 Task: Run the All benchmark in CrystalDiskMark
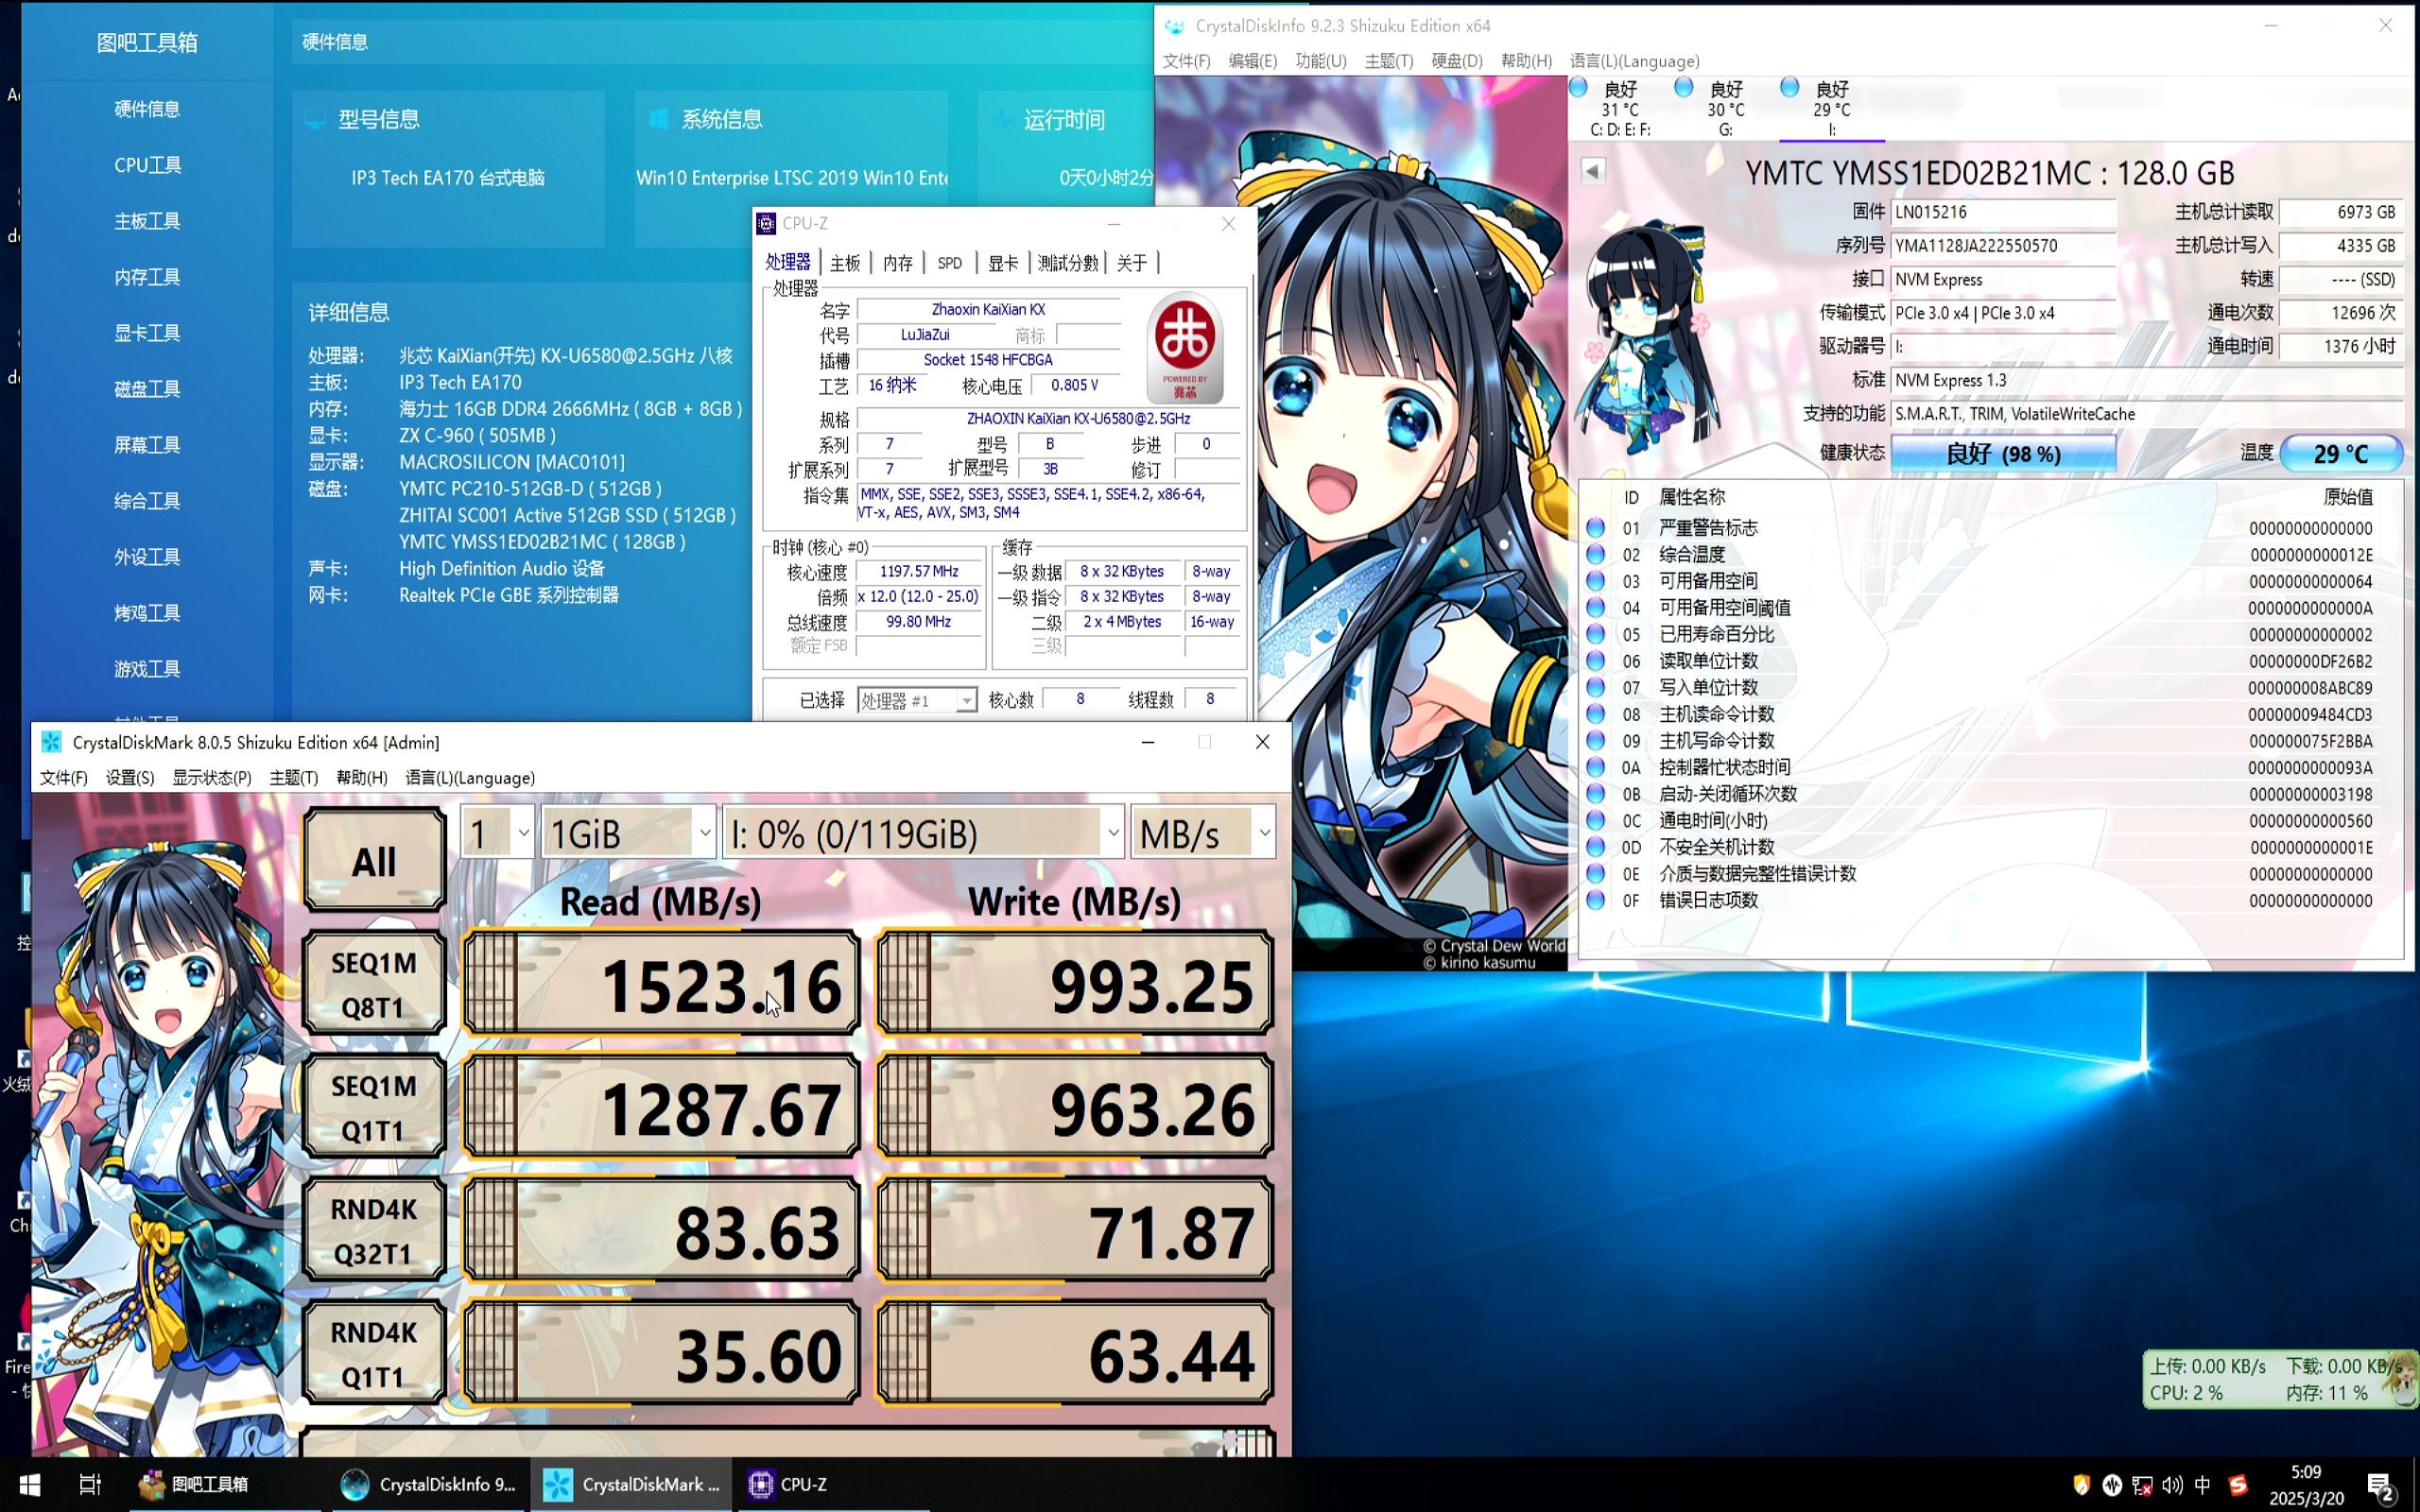coord(373,858)
